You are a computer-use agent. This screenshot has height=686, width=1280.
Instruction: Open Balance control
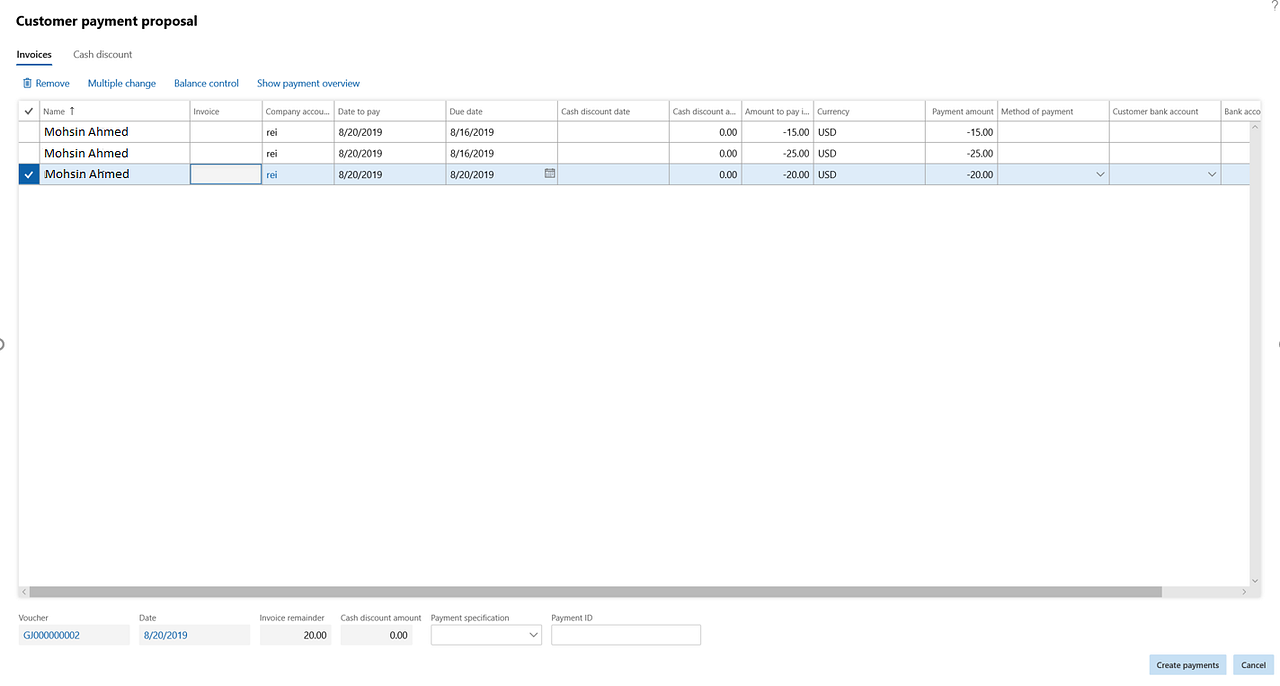[x=206, y=83]
